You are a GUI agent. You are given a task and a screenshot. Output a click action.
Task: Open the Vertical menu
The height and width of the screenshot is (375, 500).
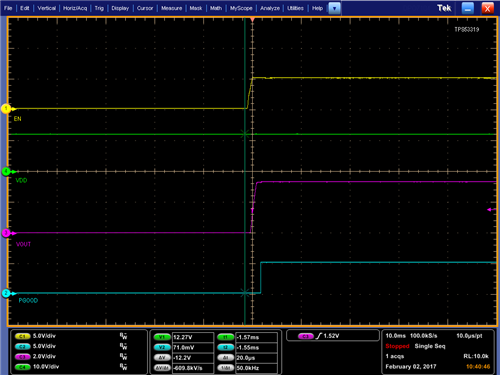47,8
